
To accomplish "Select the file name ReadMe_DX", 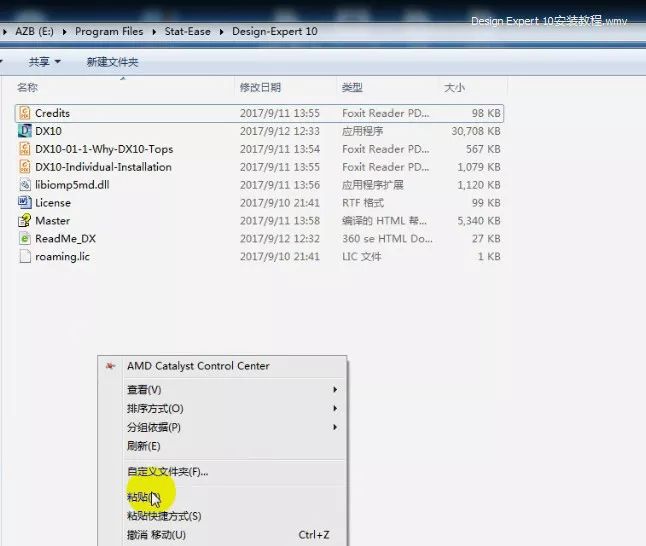I will coord(66,239).
